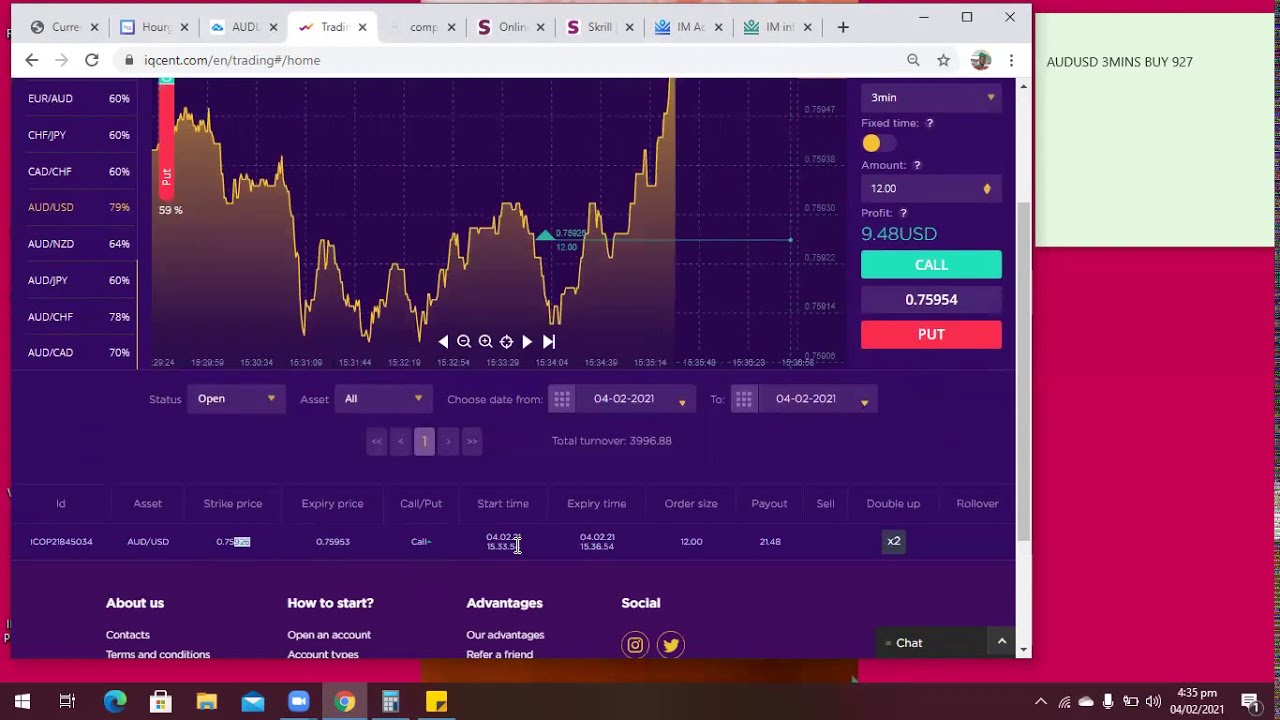Open the Twitter social icon
Viewport: 1280px width, 720px height.
(x=671, y=645)
